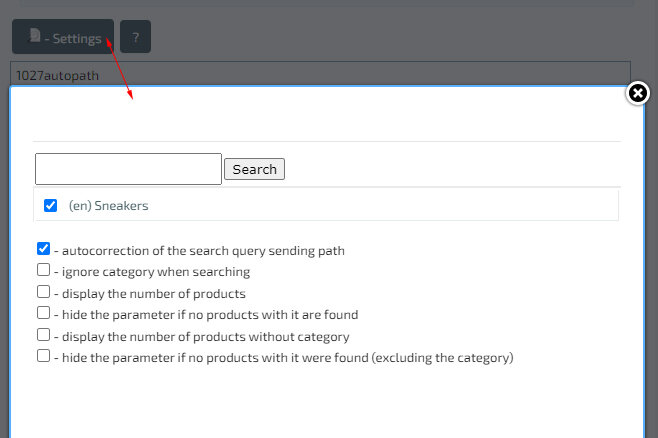Click 'ignore category when searching' label text
Viewport: 658px width, 438px height.
(155, 272)
